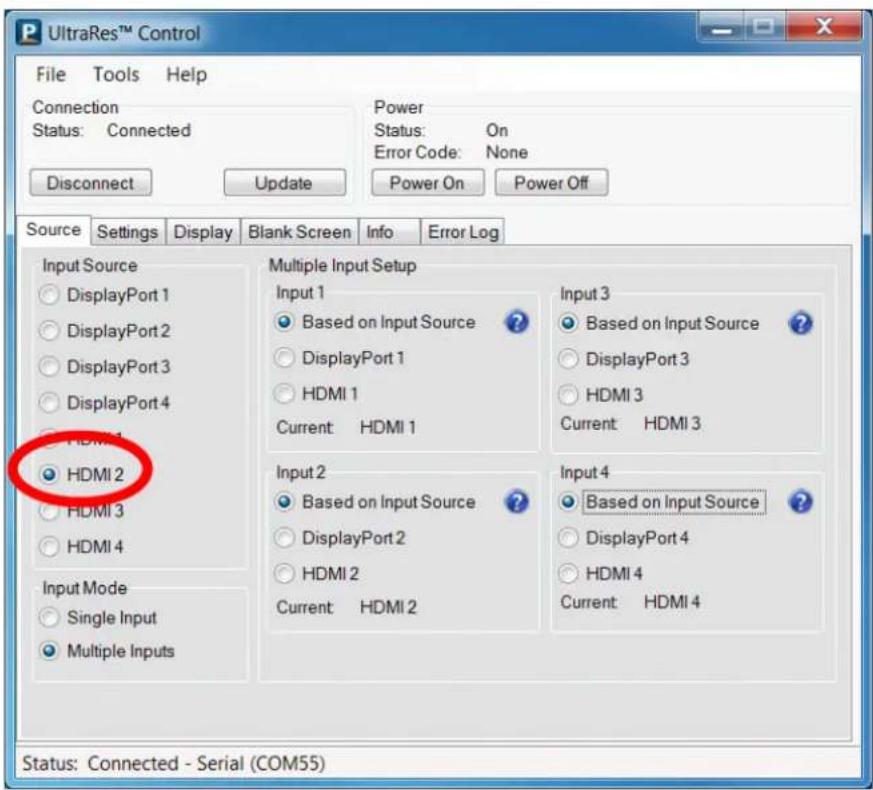
Task: Click the Input 4 current value HDMI 4
Action: [672, 602]
